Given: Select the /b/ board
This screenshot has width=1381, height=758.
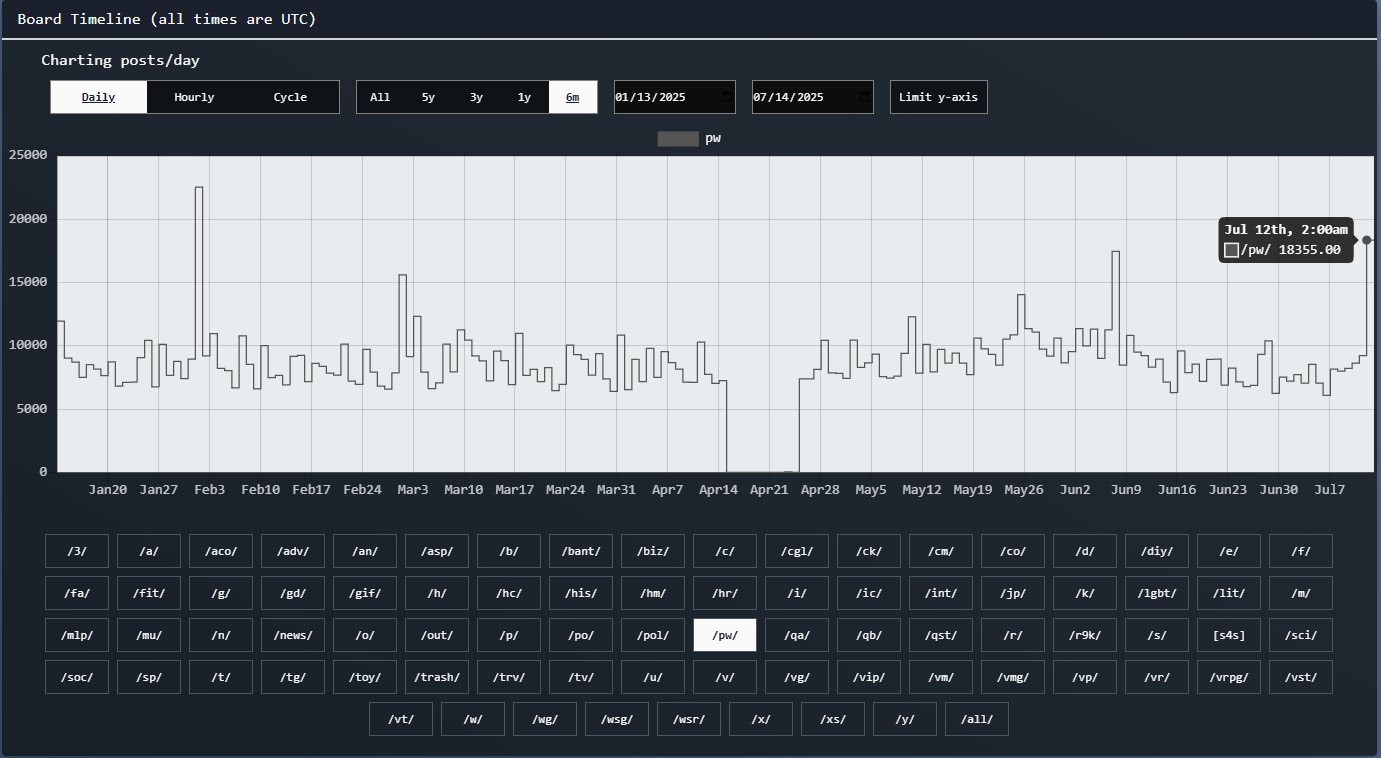Looking at the screenshot, I should [x=509, y=551].
